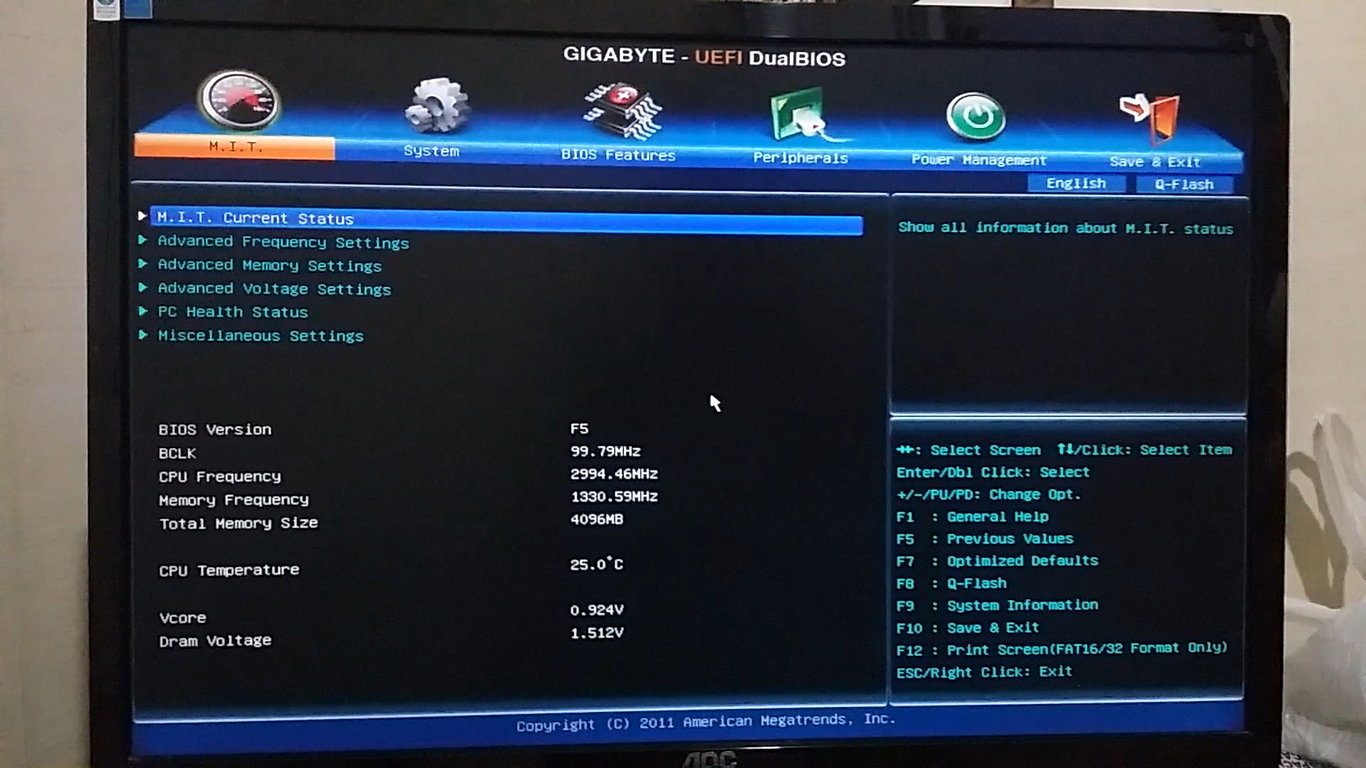Click the 'F12 : Print Screen' line
This screenshot has height=768, width=1366.
point(1062,649)
